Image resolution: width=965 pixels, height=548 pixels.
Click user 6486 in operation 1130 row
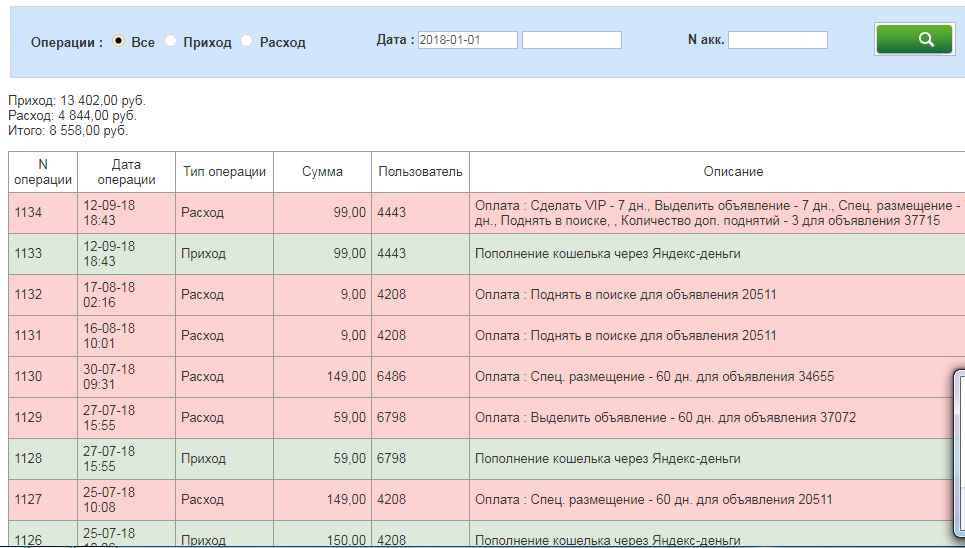coord(391,377)
